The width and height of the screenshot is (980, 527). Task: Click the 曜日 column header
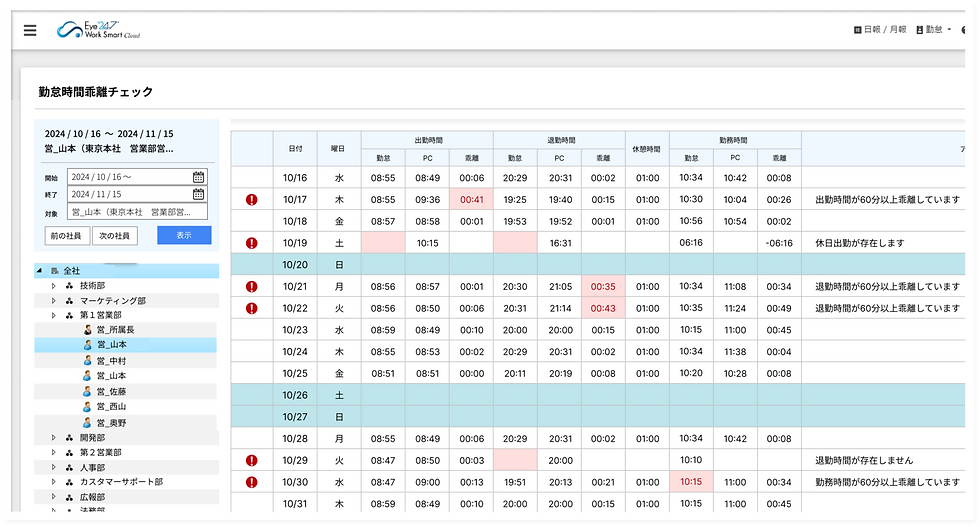coord(338,149)
